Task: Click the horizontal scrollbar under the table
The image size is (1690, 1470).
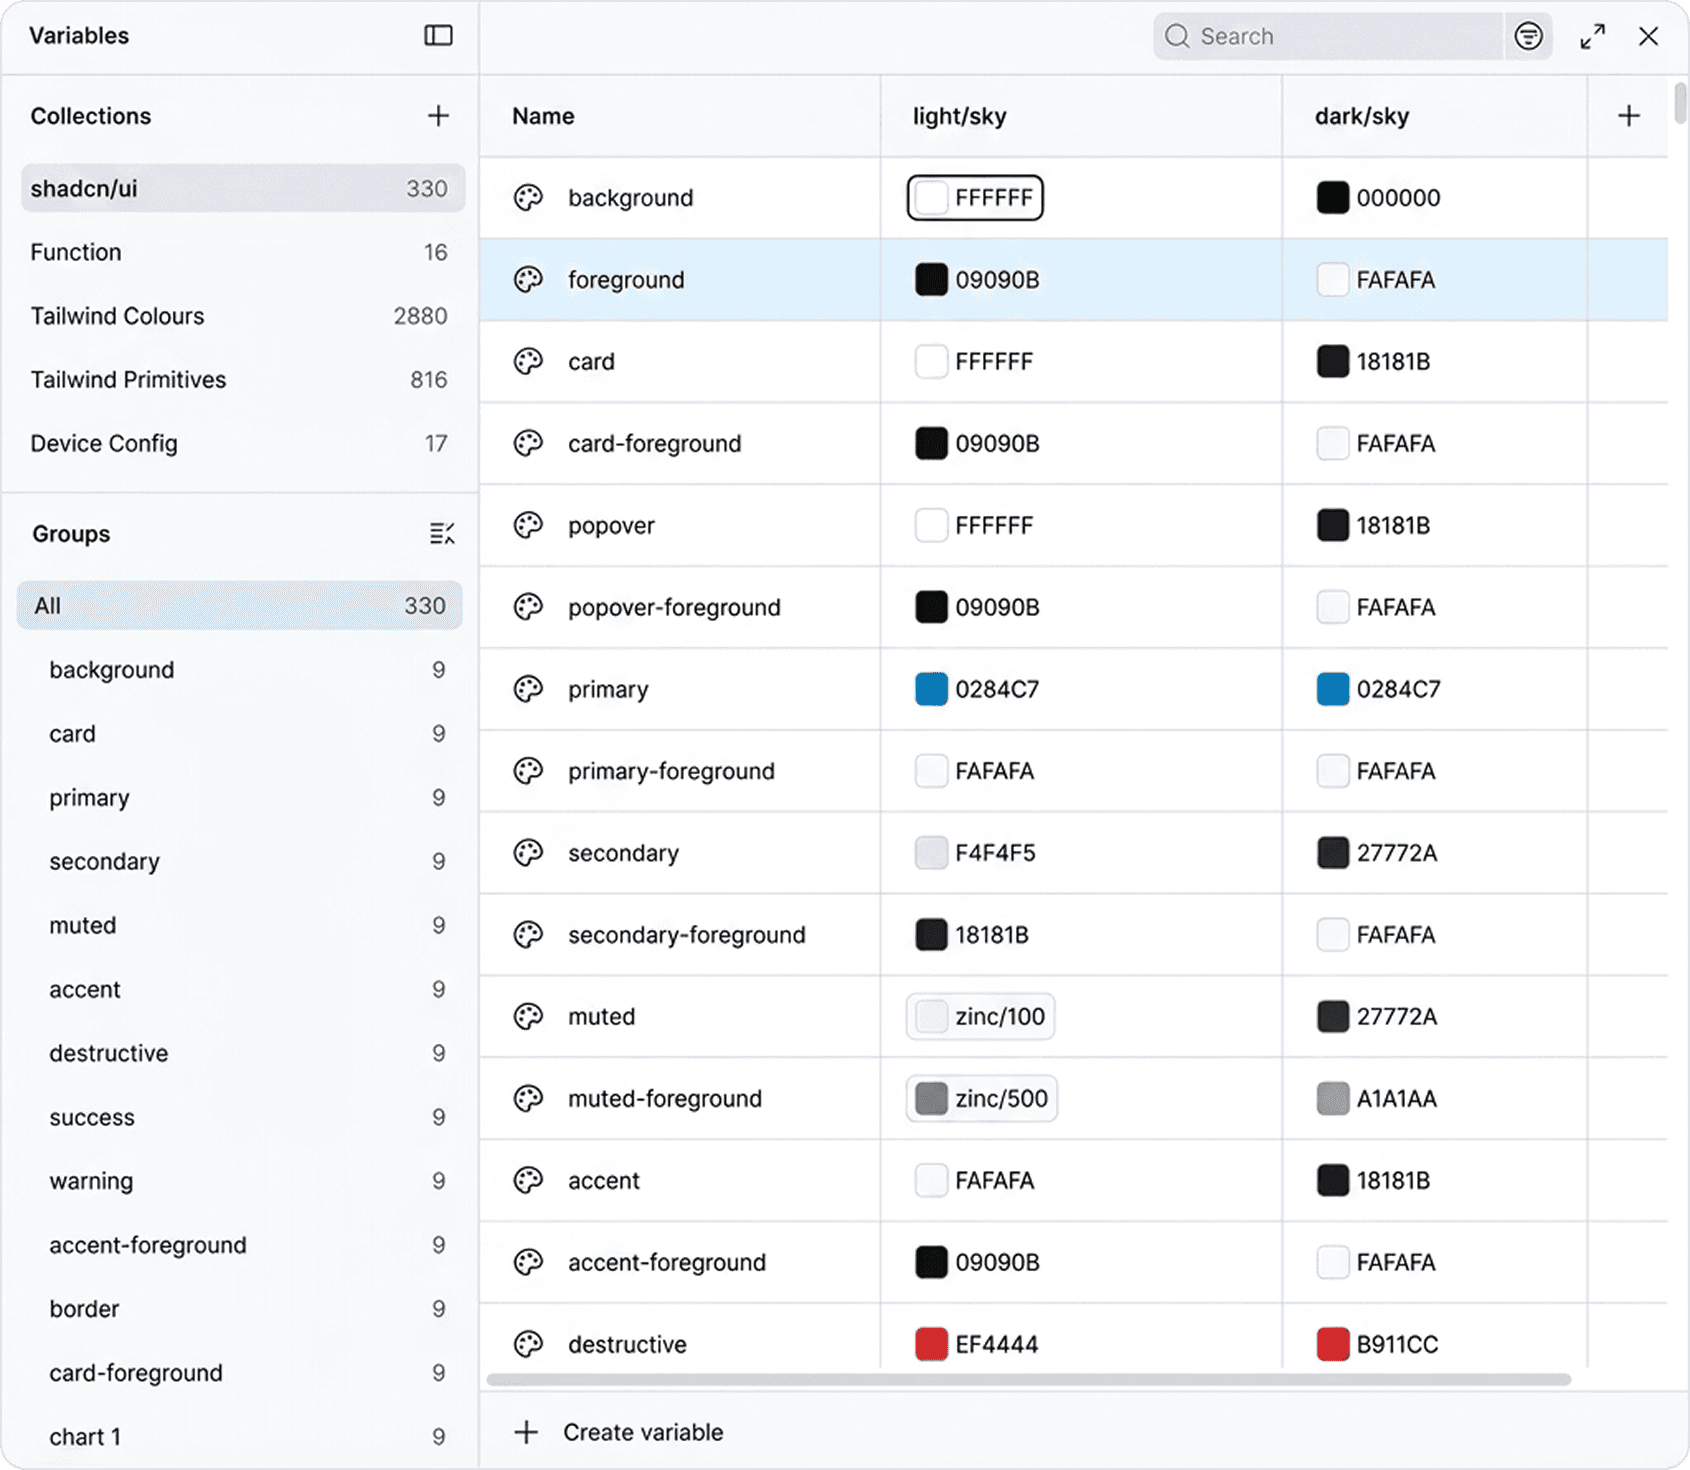Action: pos(1028,1380)
